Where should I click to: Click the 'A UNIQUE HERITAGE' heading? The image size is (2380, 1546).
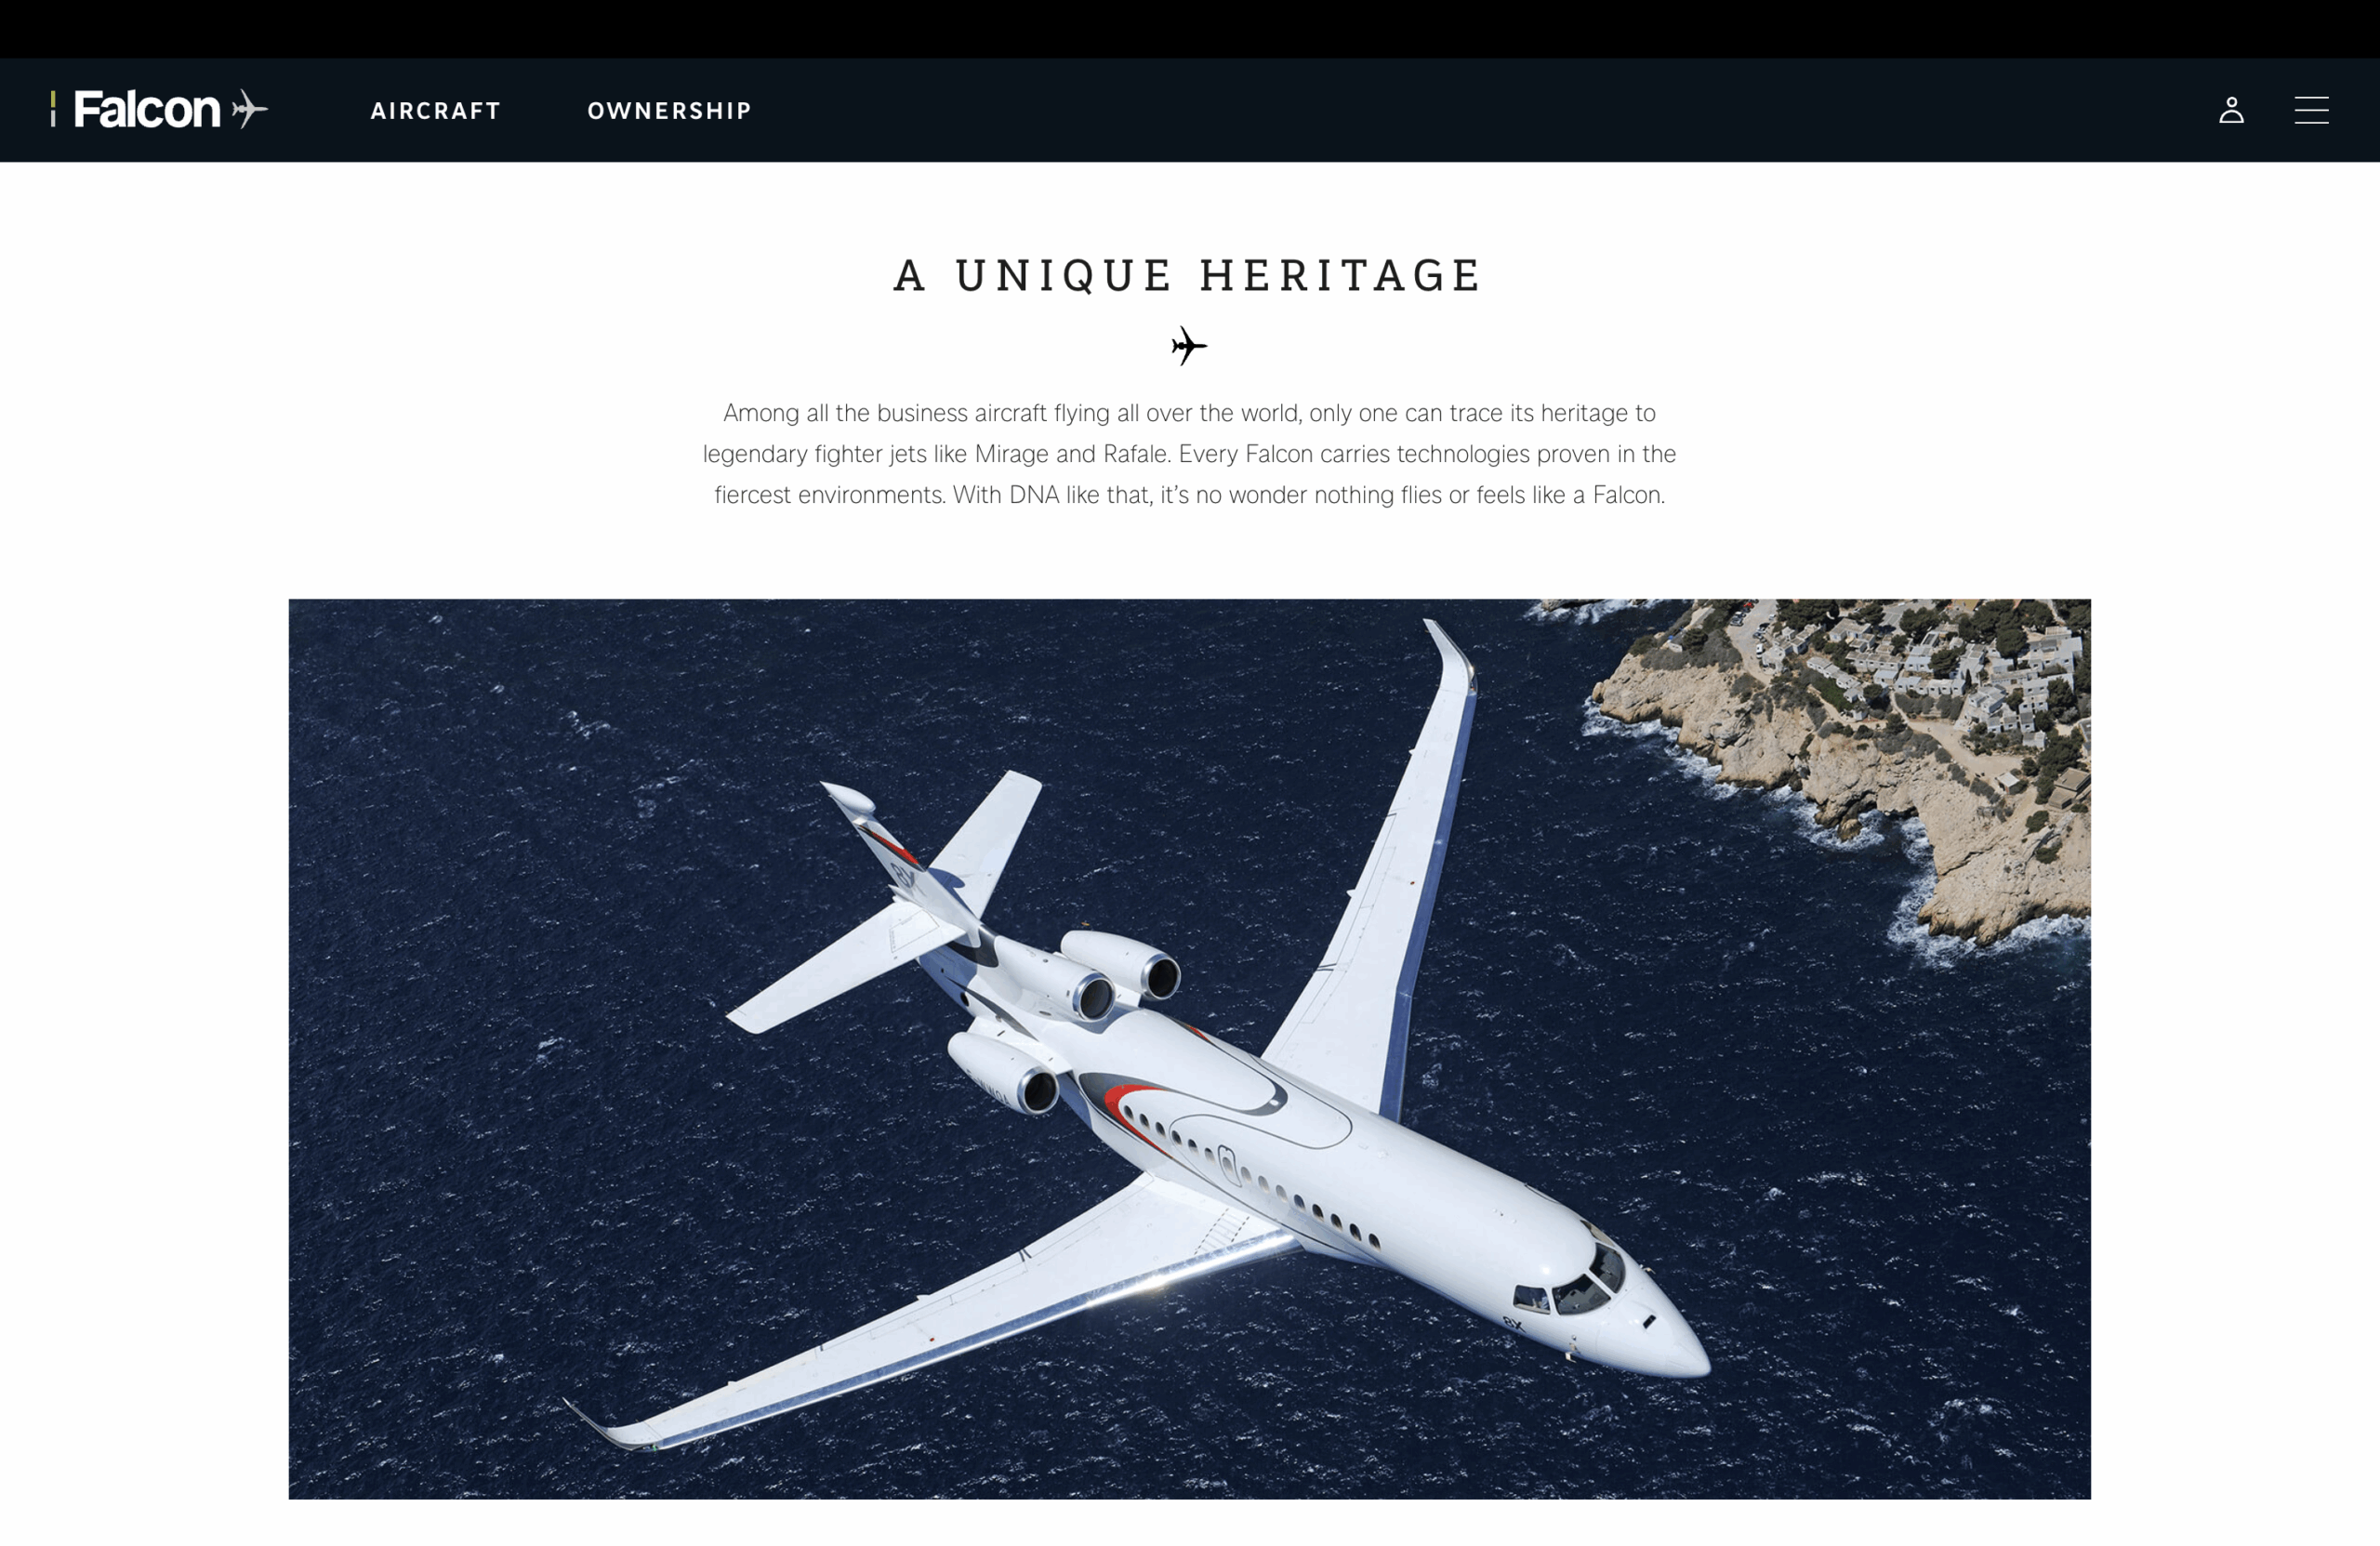(1188, 275)
